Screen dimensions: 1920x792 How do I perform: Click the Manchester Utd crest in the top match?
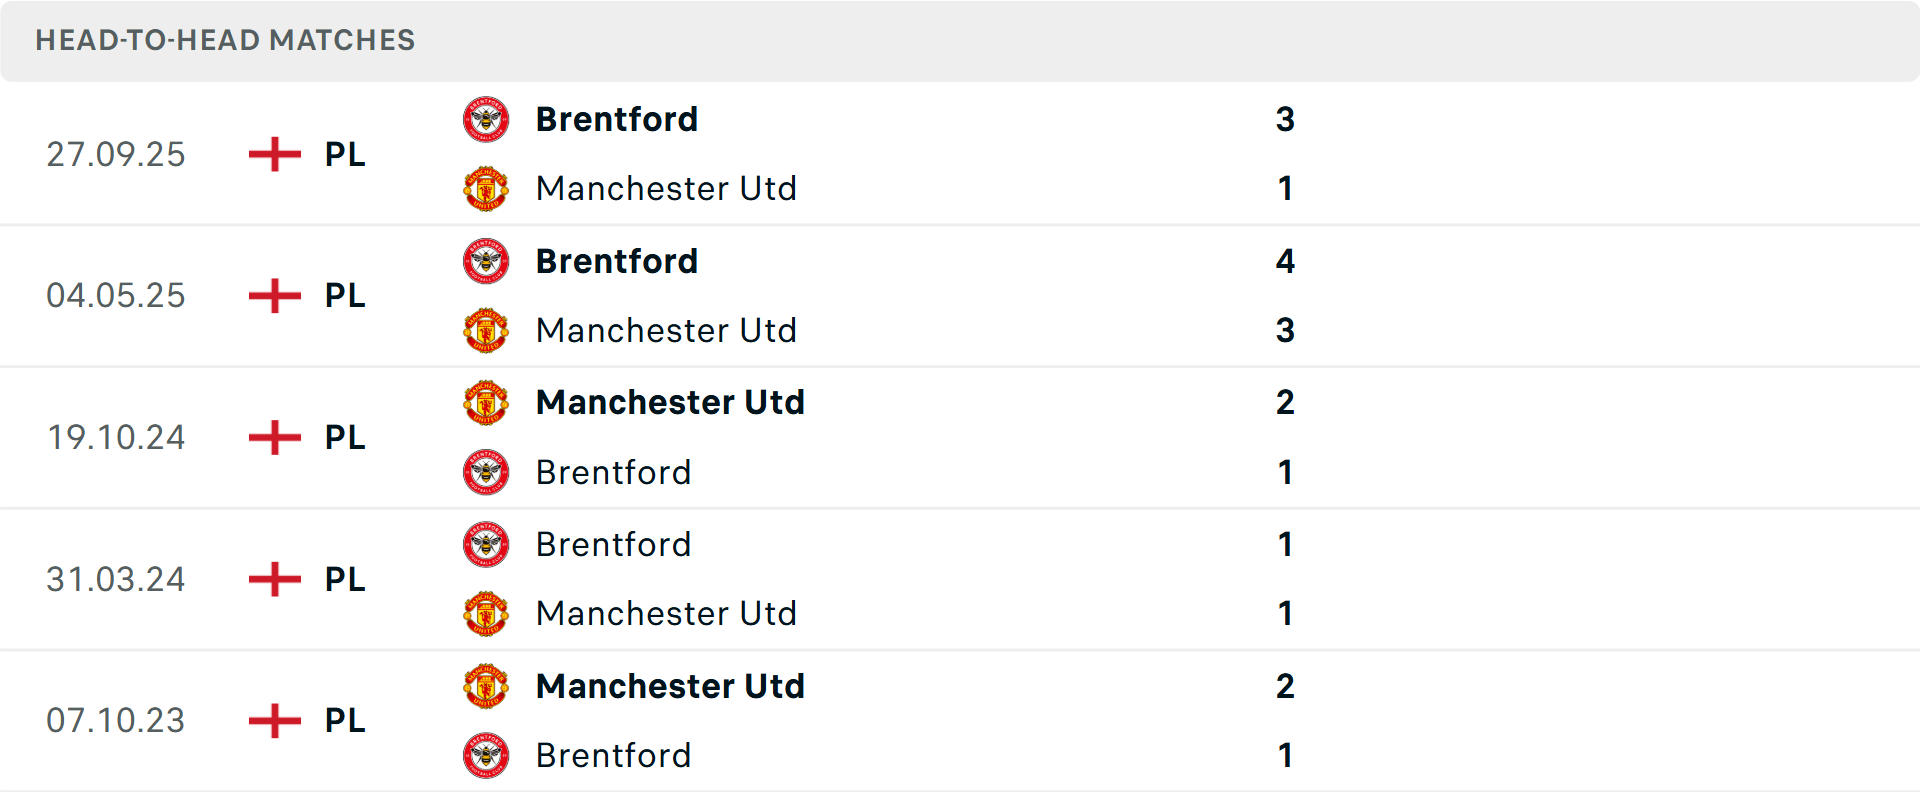click(486, 188)
